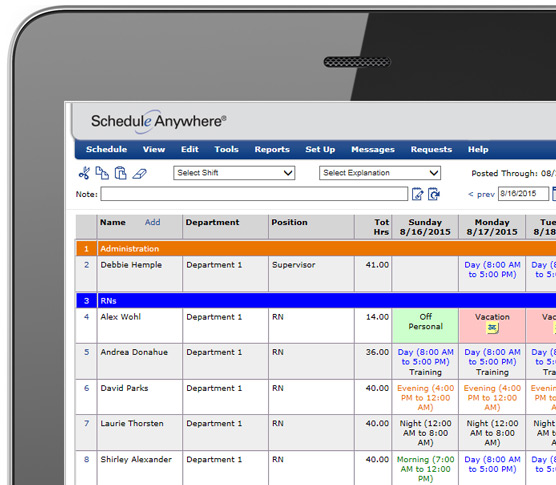Click the Cut scissors icon
556x485 pixels.
pyautogui.click(x=84, y=173)
